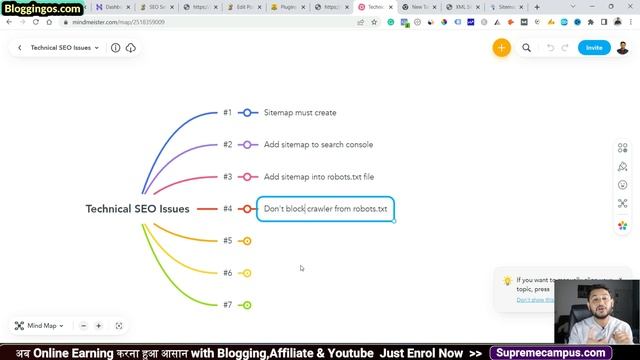Screen dimensions: 640x360
Task: Select the Add sitemap to search console topic
Action: pos(318,144)
